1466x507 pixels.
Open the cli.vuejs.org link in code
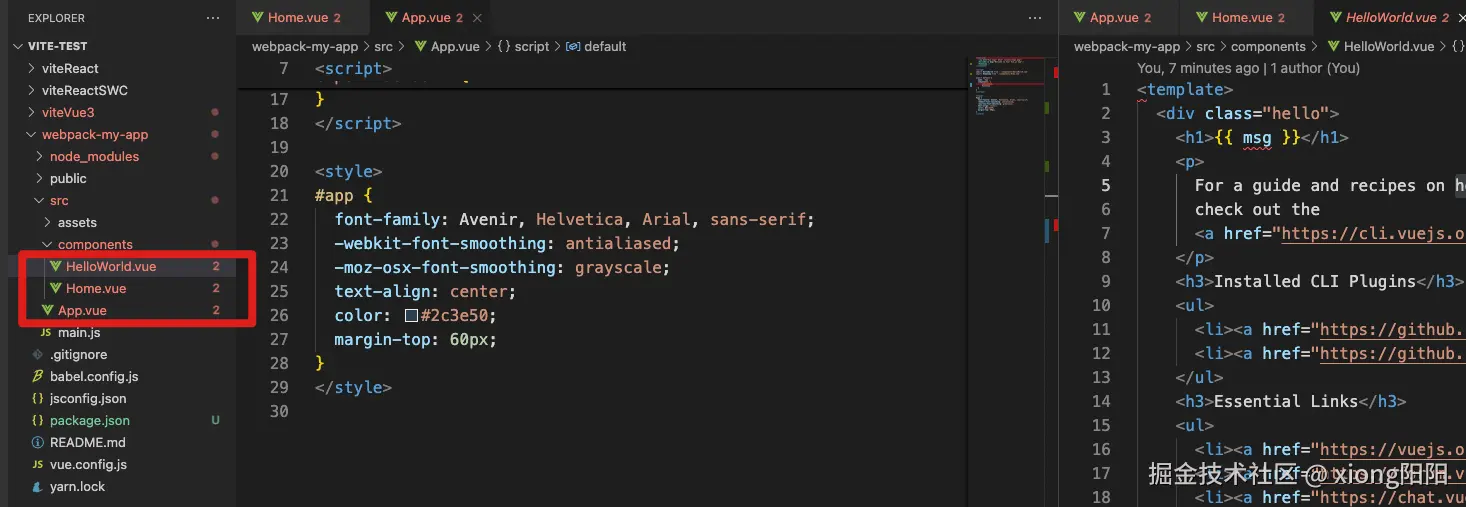1372,234
